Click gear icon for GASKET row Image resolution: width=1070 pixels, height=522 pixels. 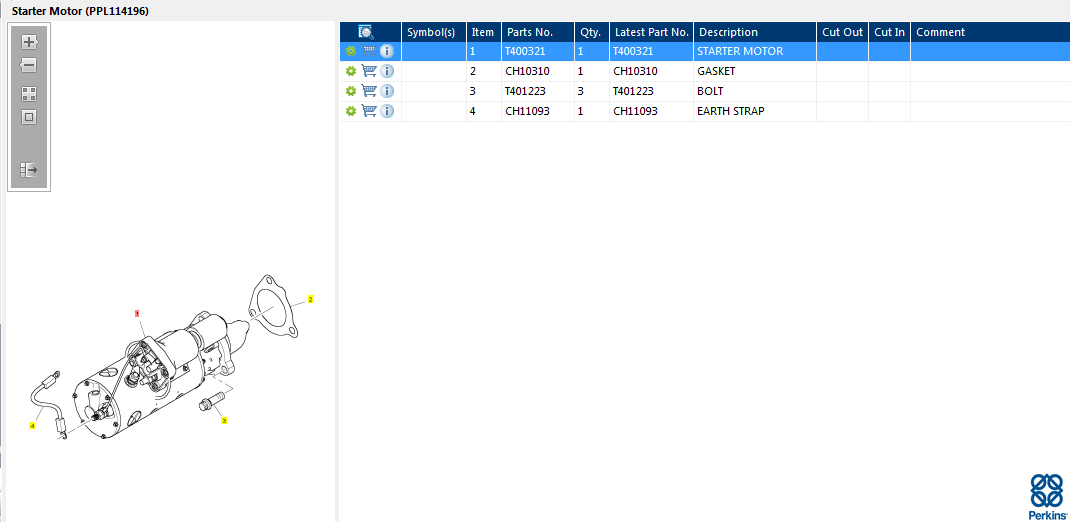pyautogui.click(x=351, y=71)
